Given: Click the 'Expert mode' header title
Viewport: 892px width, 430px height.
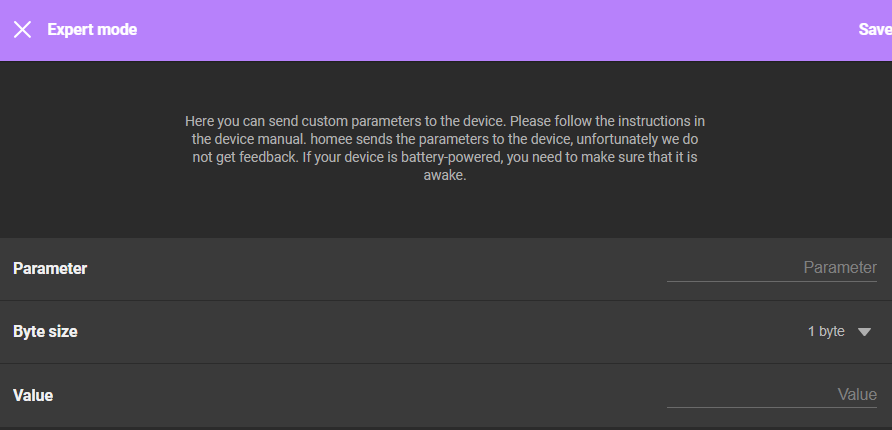Looking at the screenshot, I should point(92,30).
